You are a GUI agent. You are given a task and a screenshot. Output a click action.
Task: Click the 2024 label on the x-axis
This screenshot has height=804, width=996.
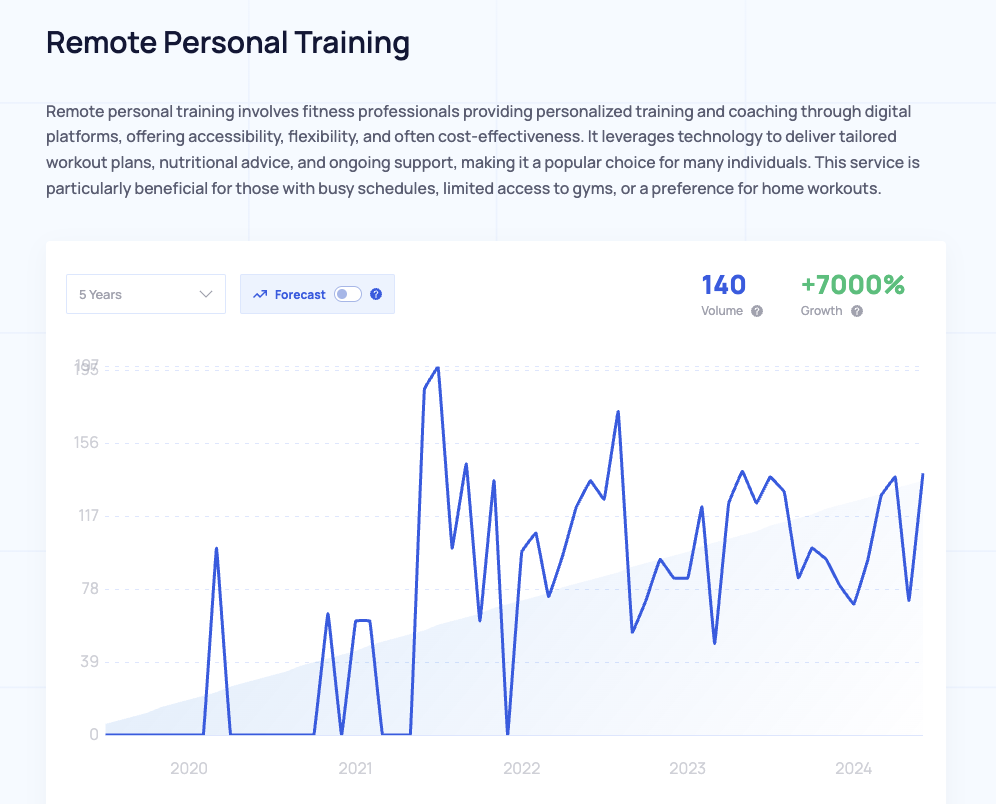pyautogui.click(x=853, y=768)
